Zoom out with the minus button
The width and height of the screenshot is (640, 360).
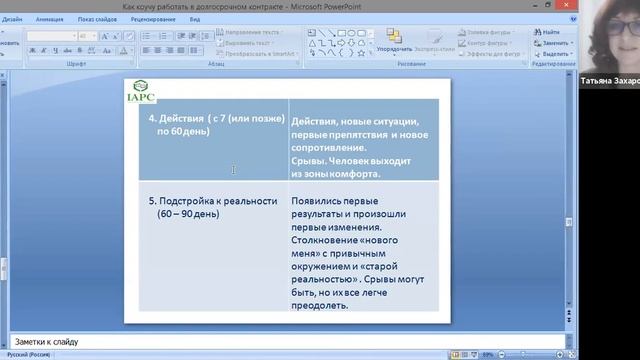pos(502,355)
